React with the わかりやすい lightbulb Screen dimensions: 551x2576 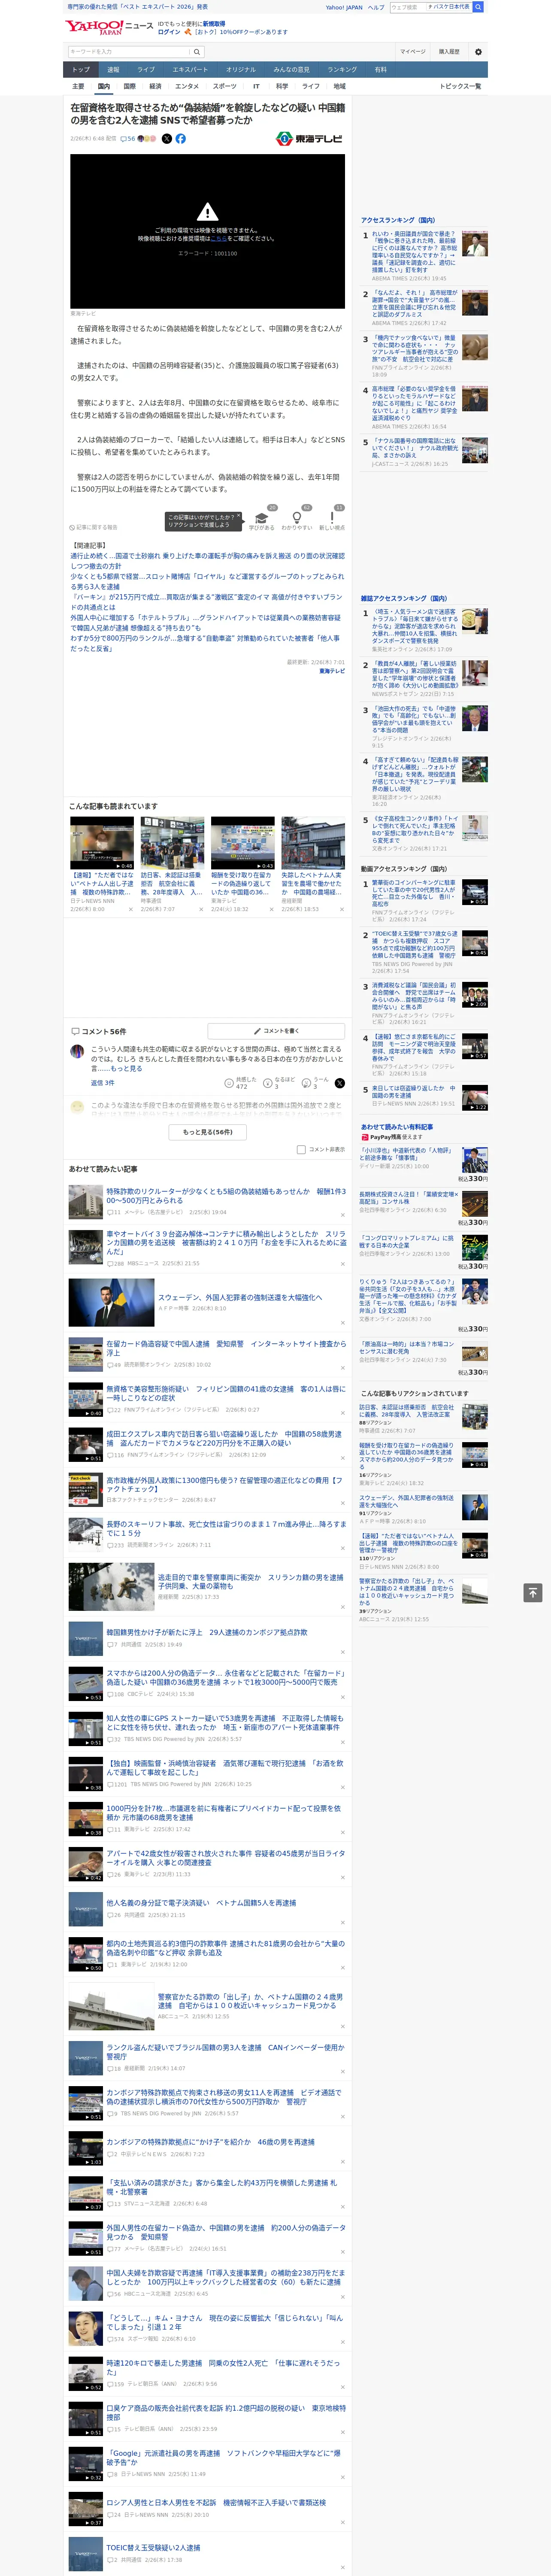[x=297, y=519]
